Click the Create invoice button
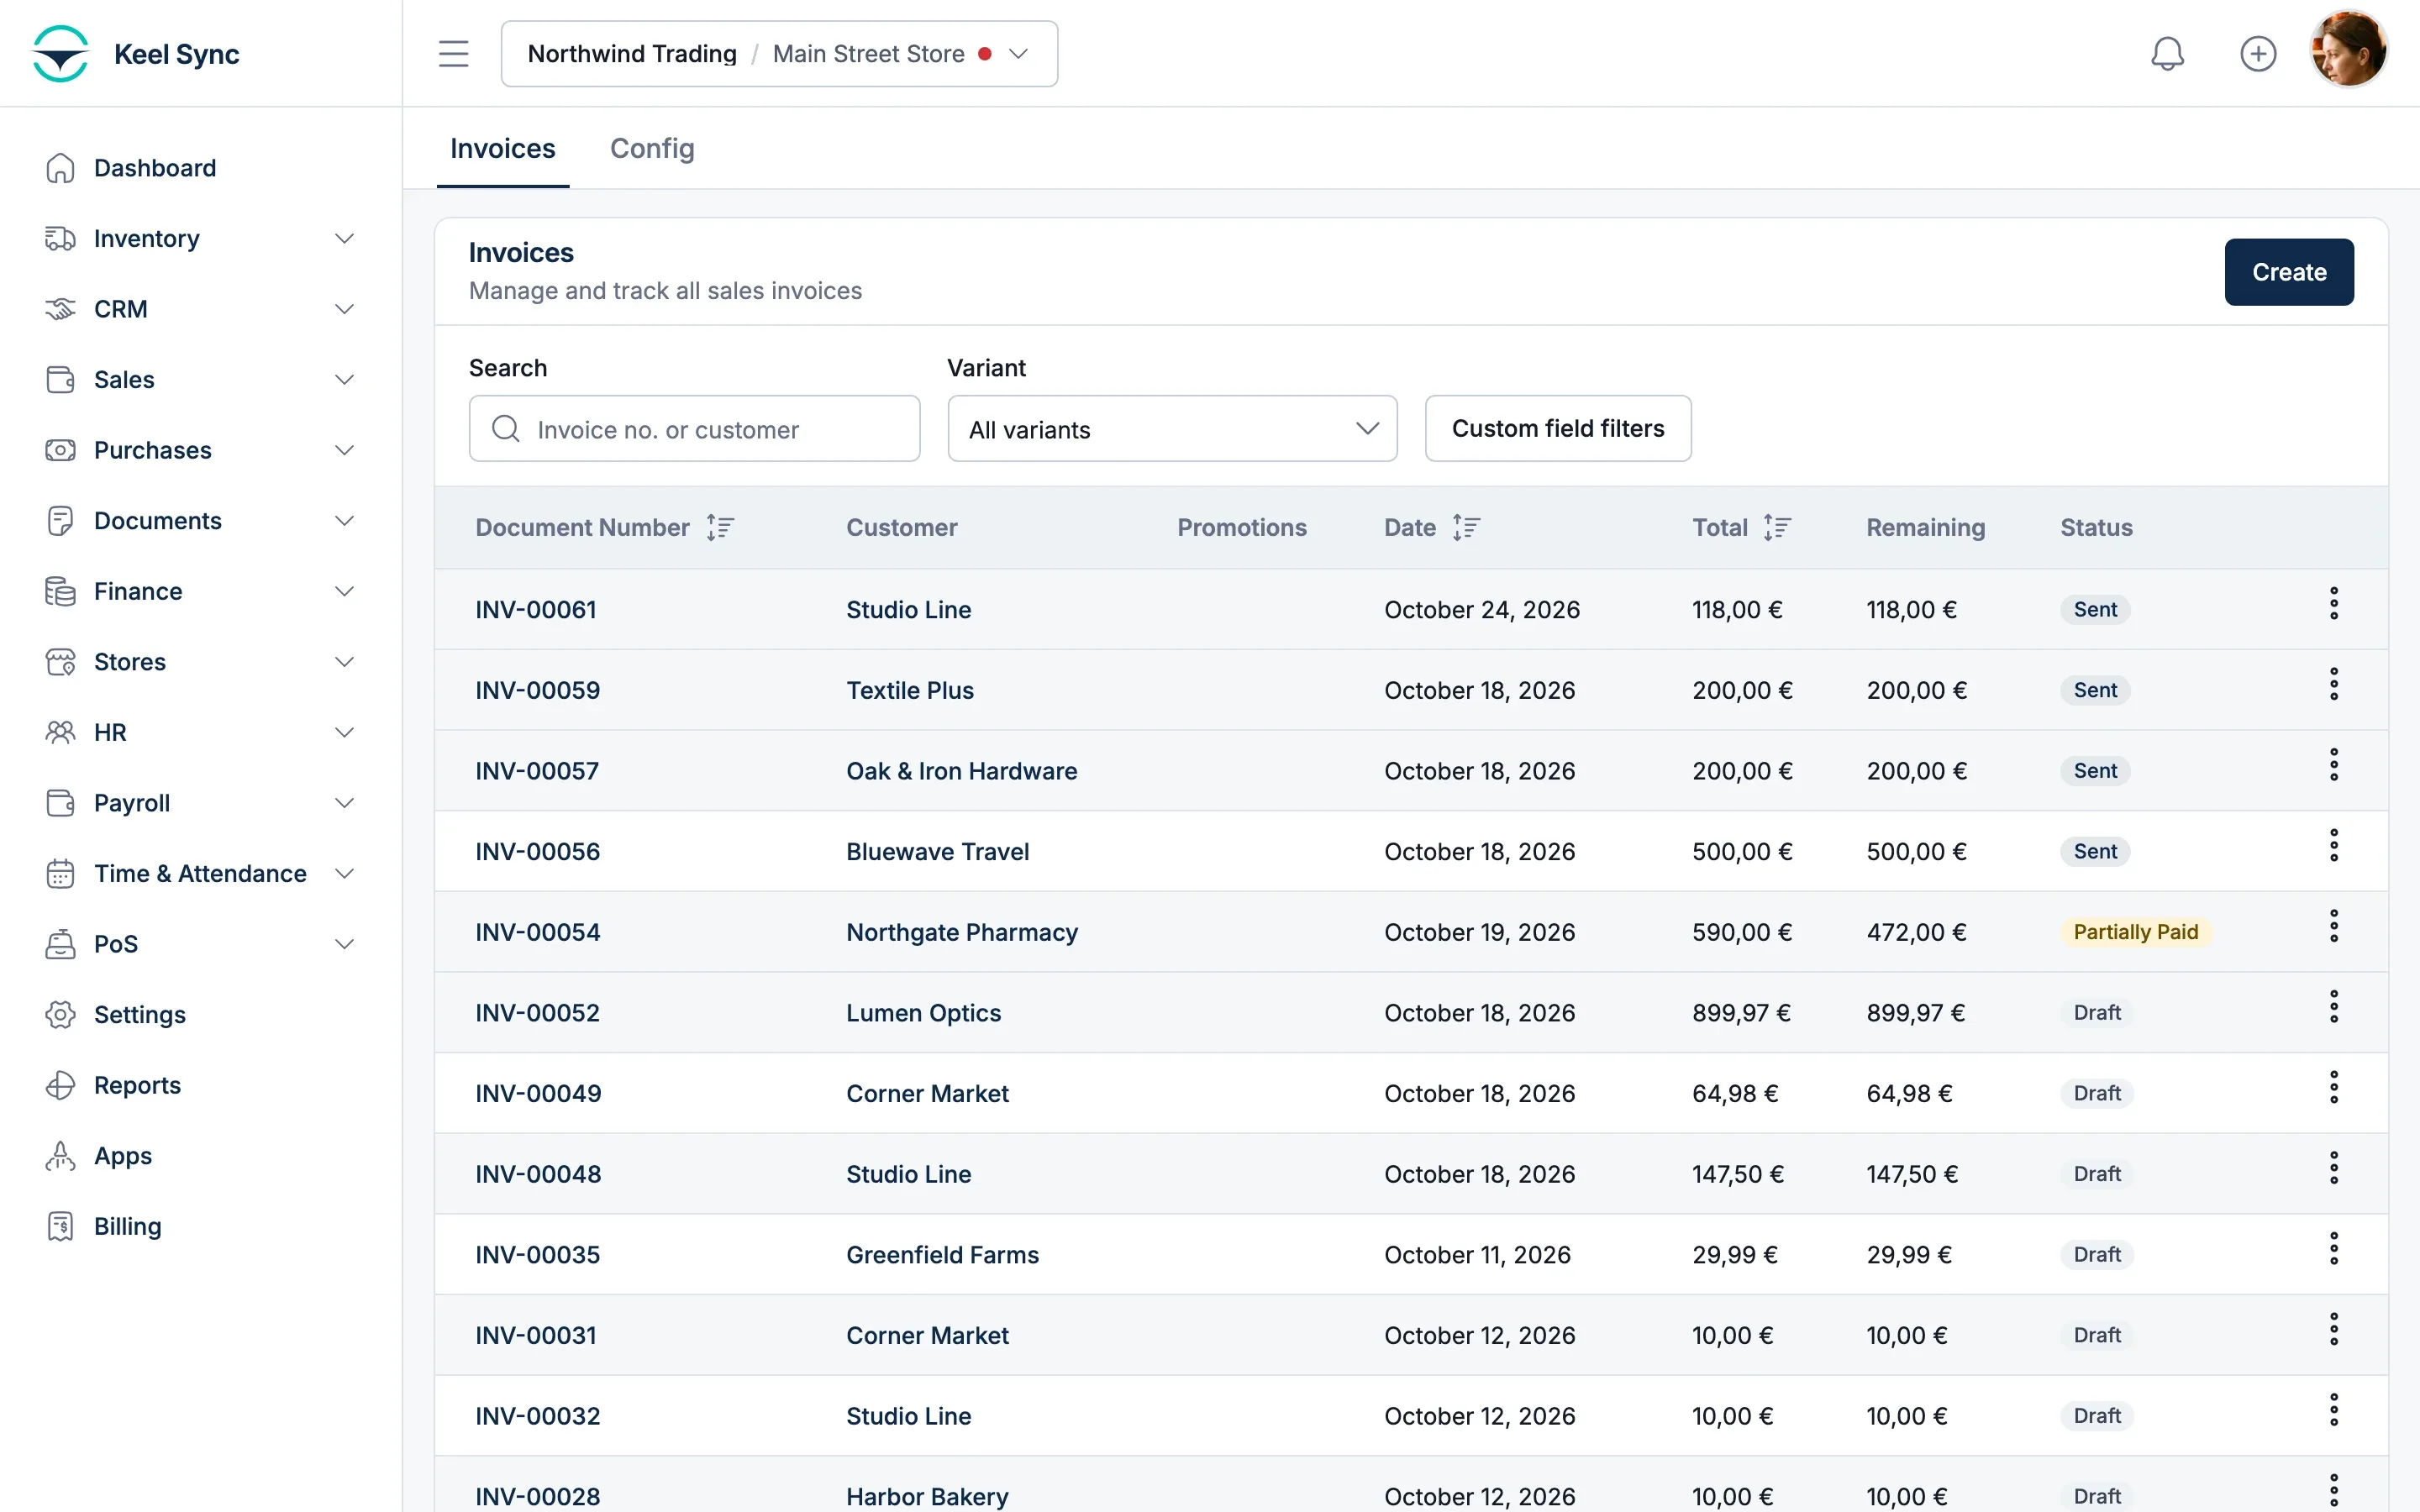 point(2288,272)
